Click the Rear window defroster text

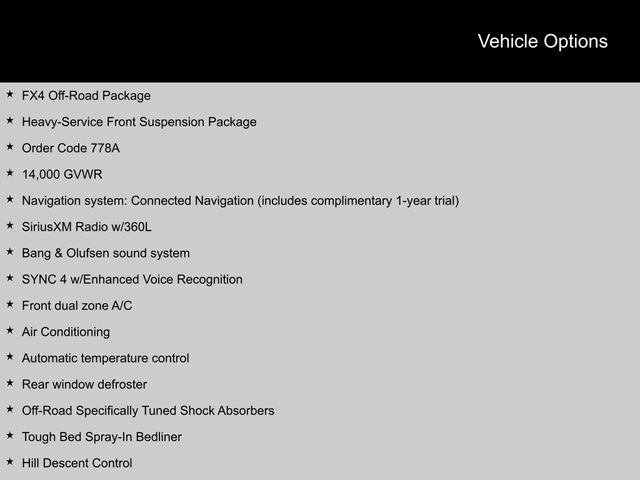tap(84, 384)
